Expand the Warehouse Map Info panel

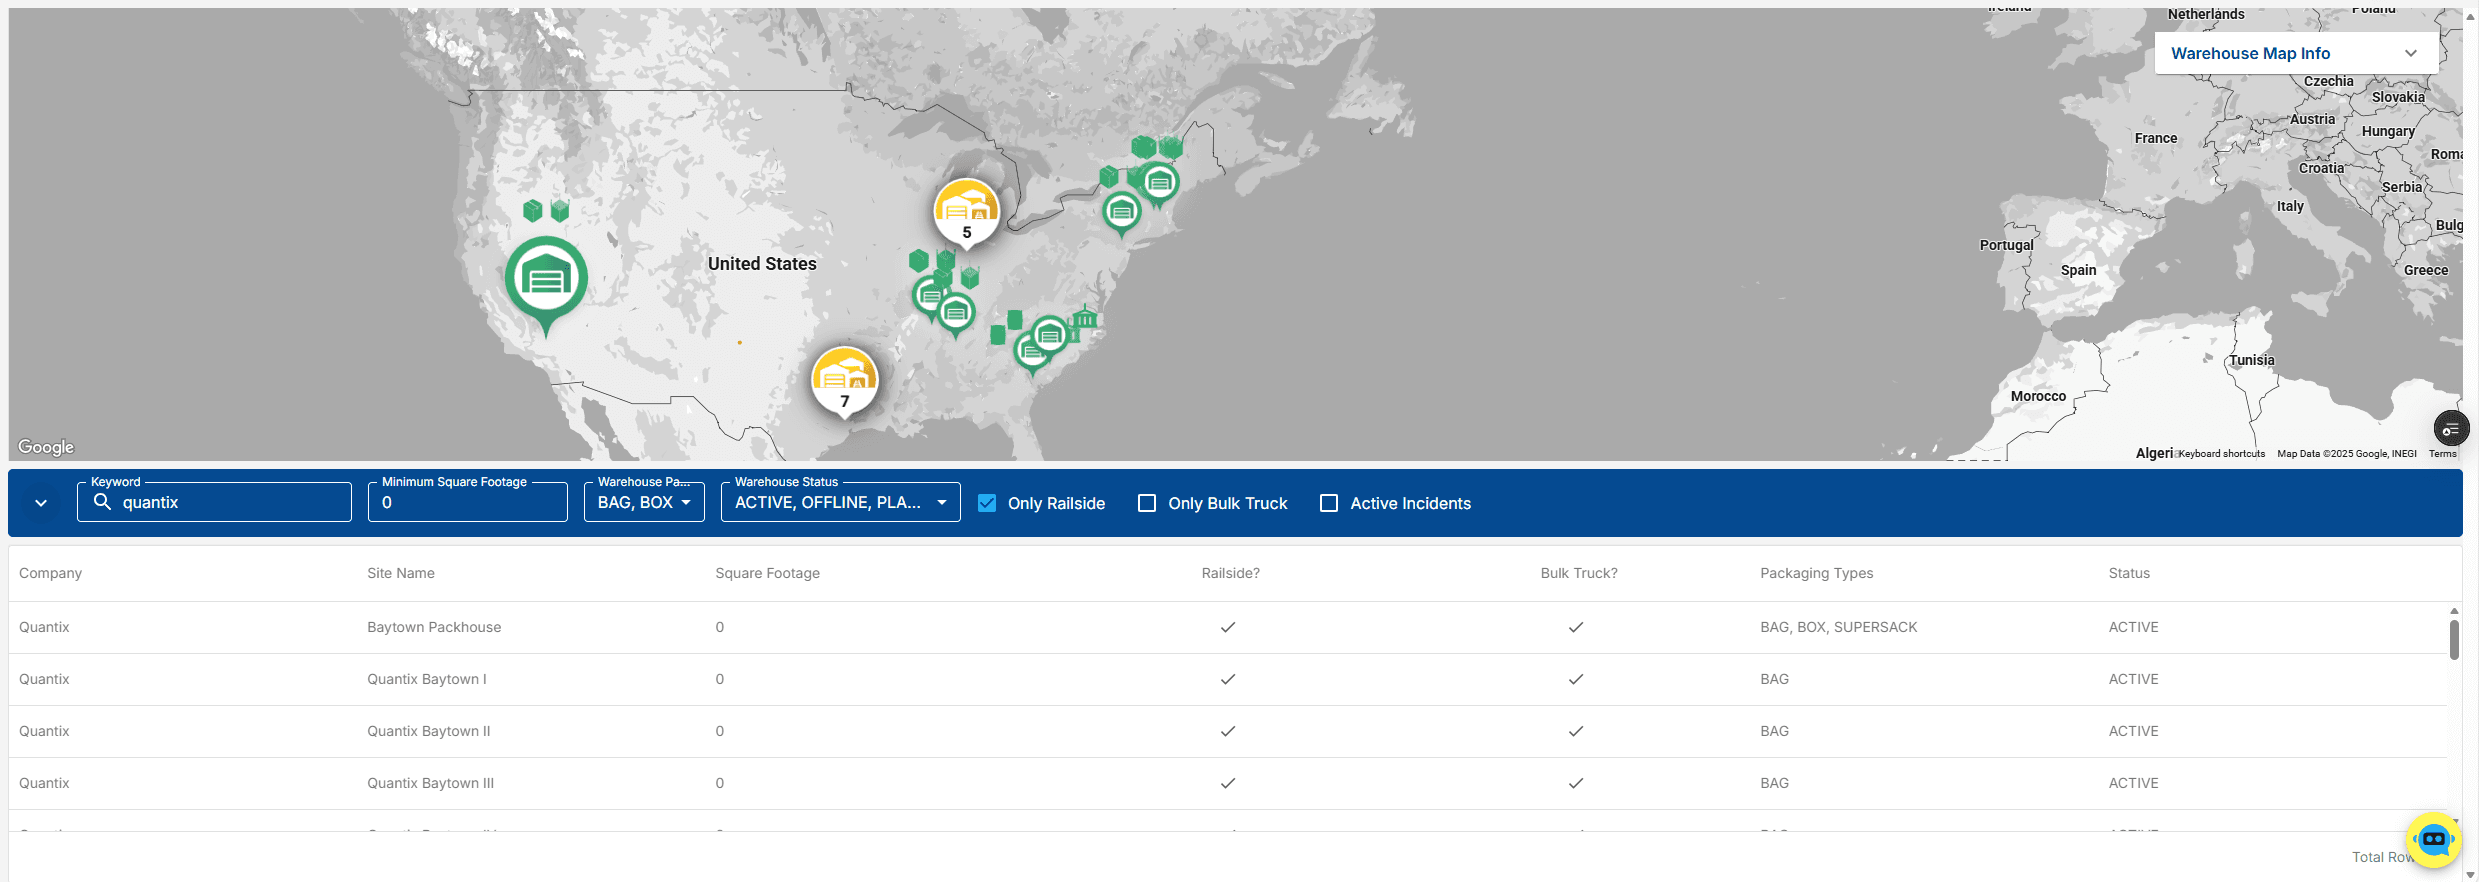tap(2296, 53)
